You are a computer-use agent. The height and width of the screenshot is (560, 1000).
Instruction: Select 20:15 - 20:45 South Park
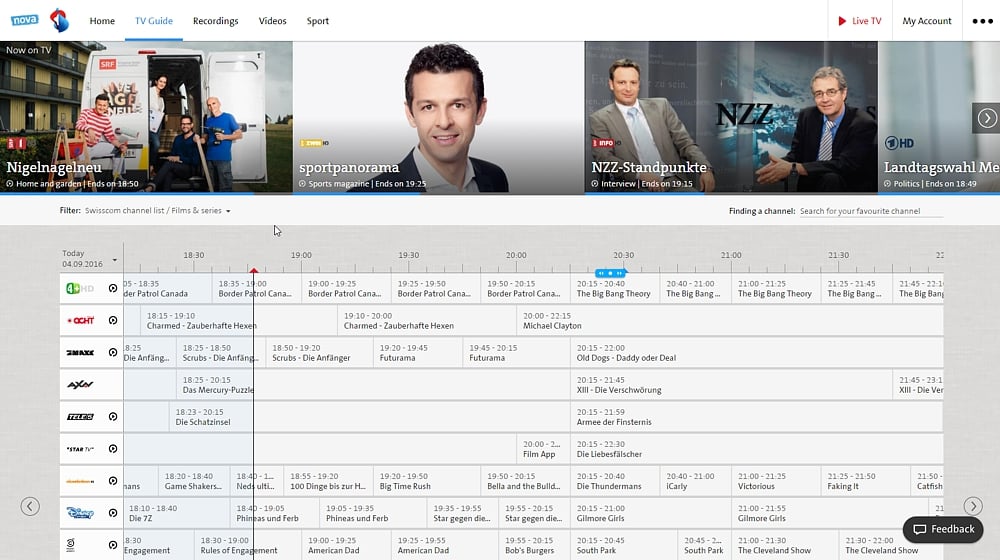(624, 545)
